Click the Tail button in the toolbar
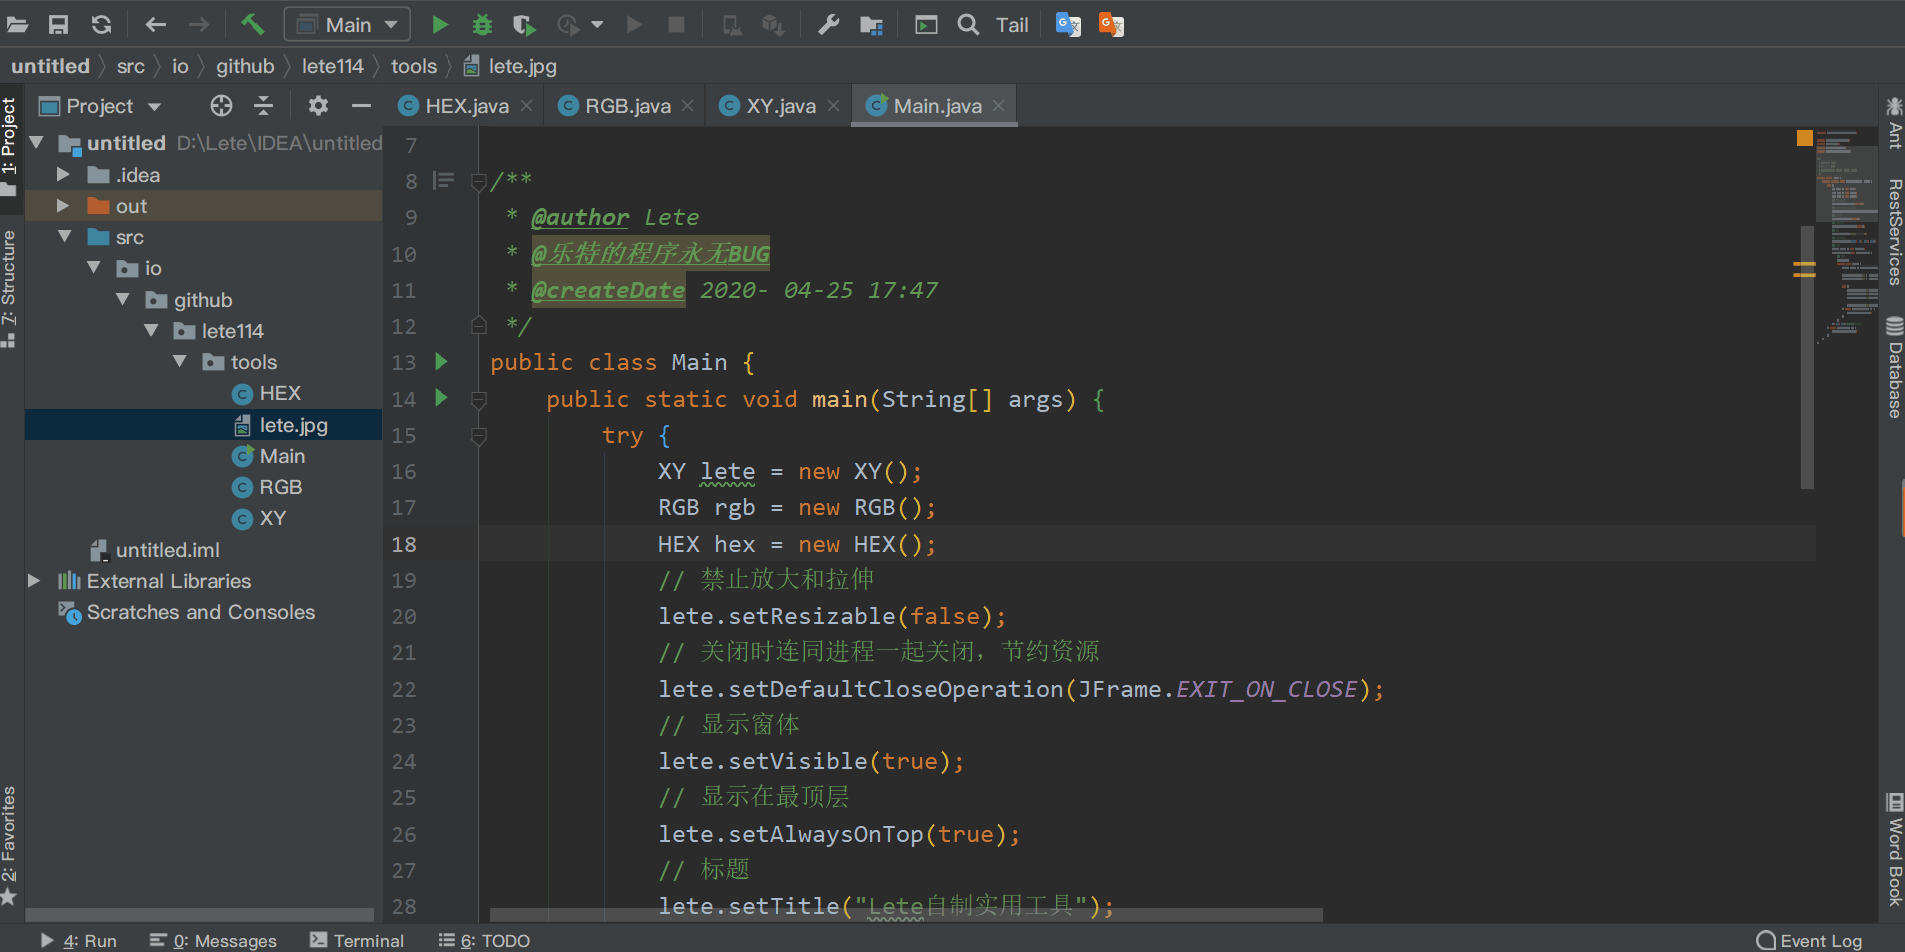Screen dimensions: 1905x952 [1012, 24]
